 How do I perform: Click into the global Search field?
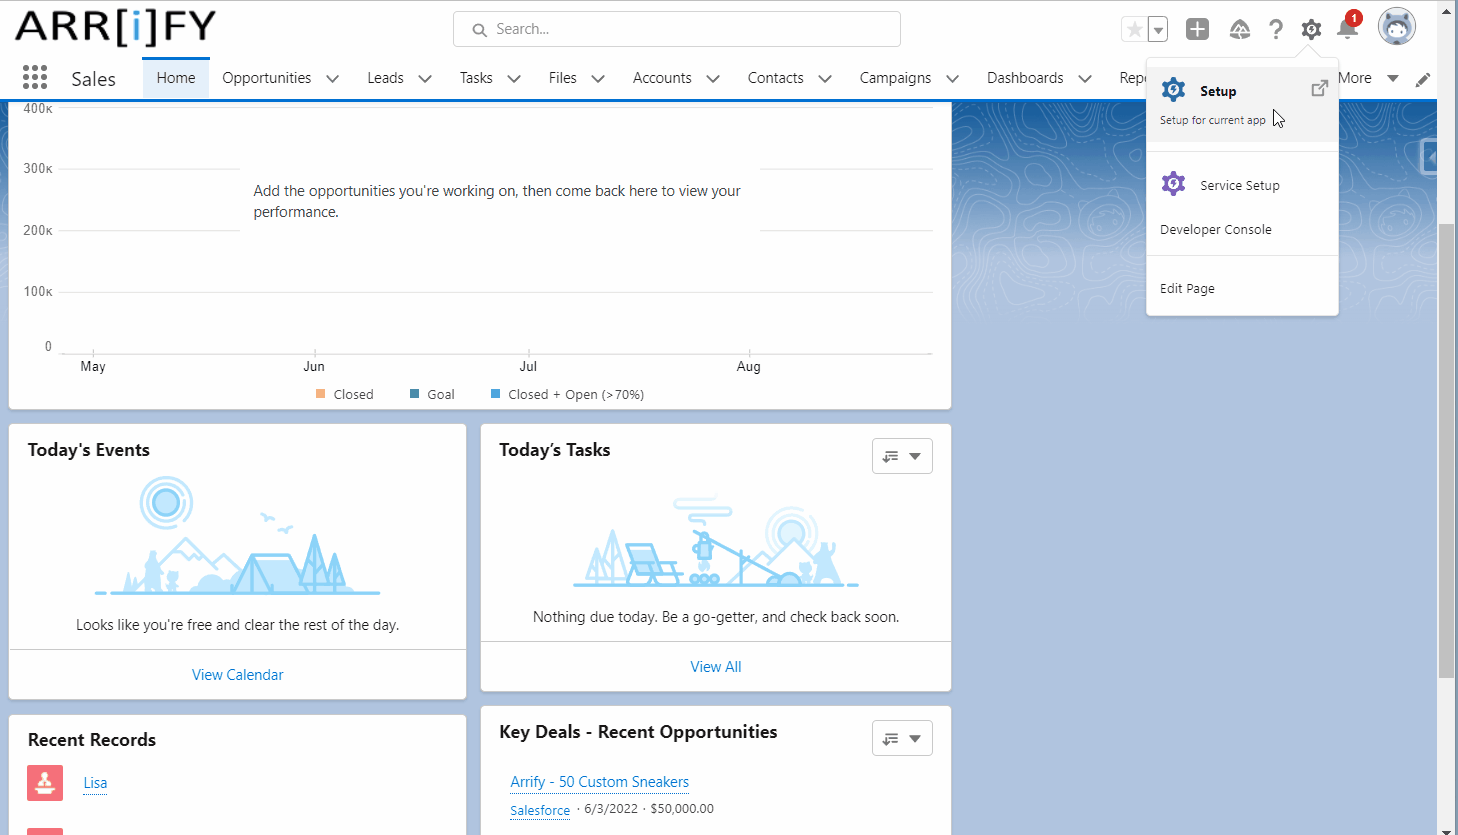pos(677,29)
